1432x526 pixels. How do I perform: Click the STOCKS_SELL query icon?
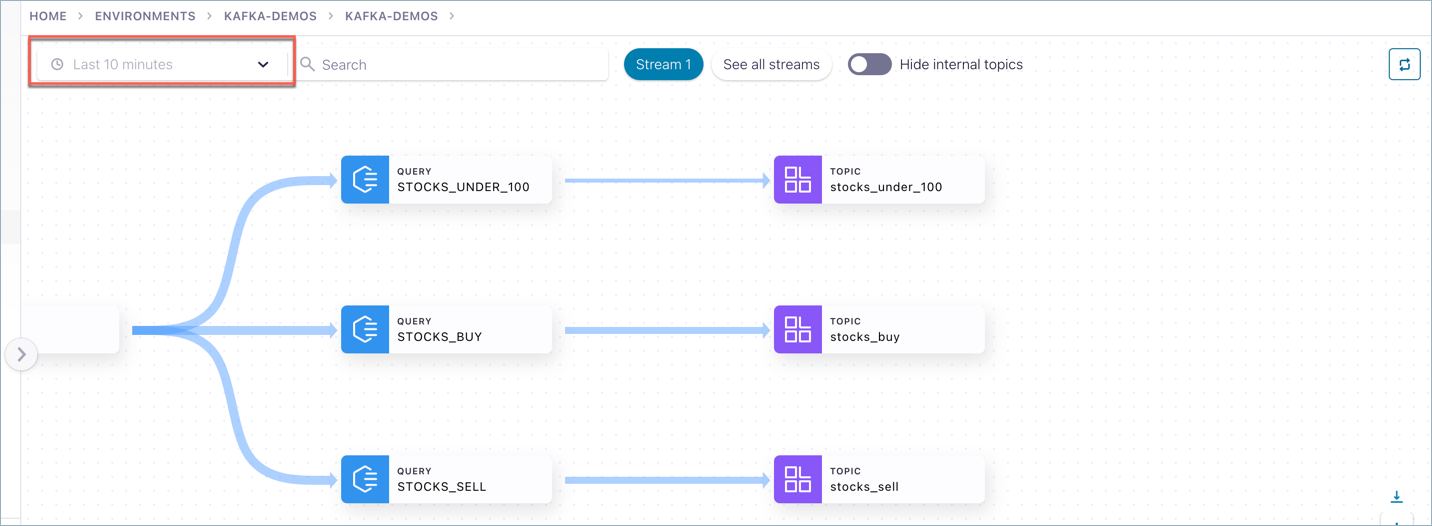tap(365, 480)
